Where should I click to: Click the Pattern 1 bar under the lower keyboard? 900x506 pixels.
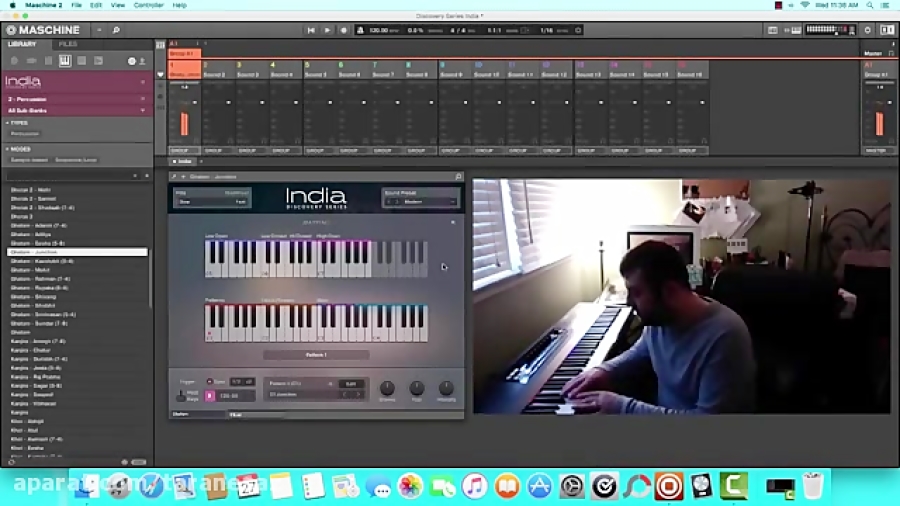(316, 355)
